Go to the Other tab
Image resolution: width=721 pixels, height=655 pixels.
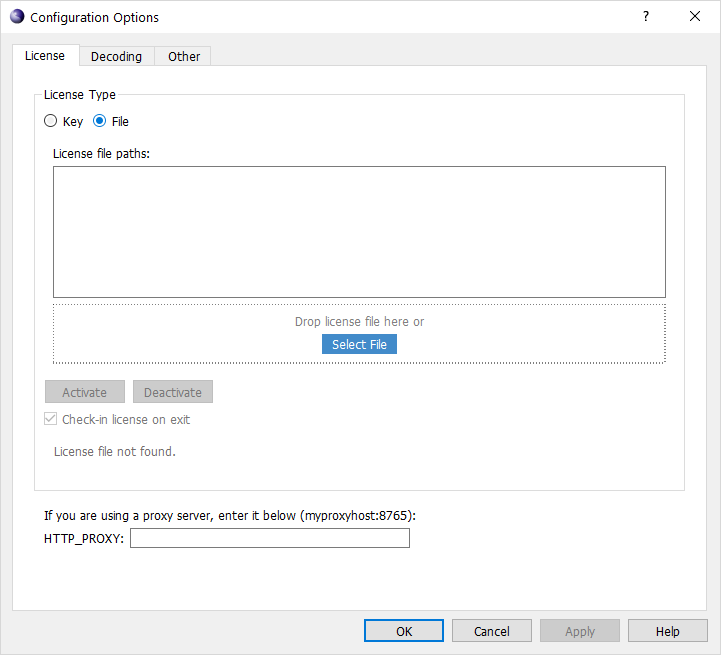(184, 57)
